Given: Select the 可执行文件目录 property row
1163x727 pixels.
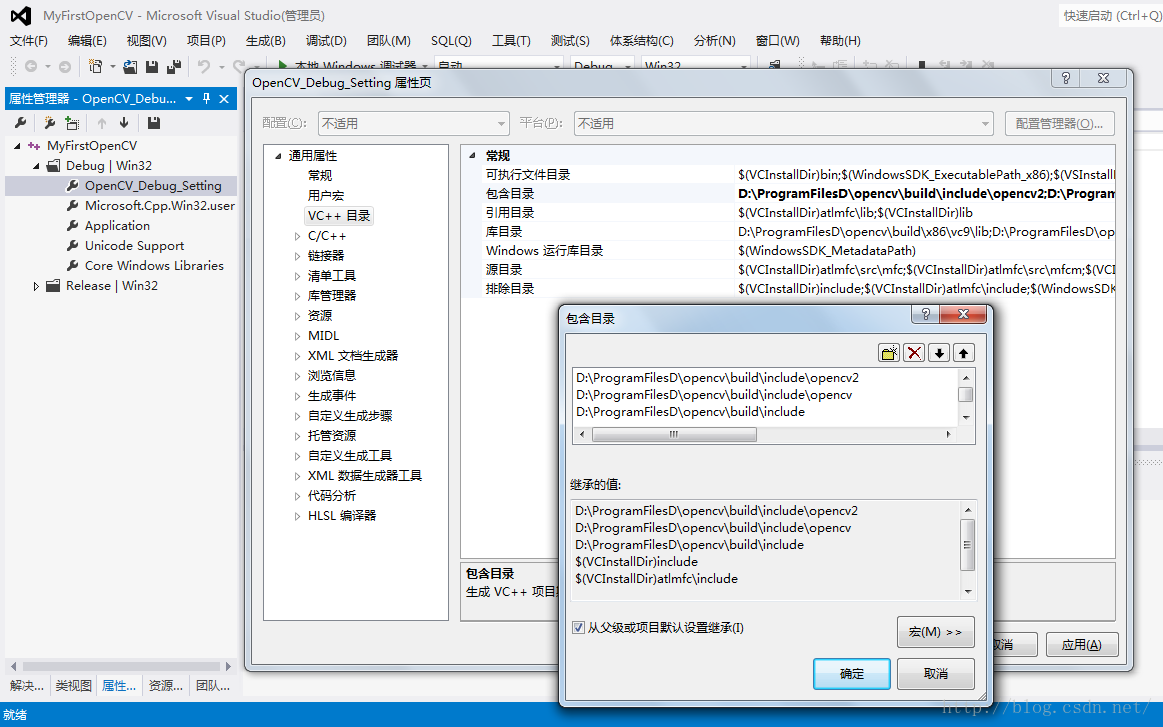Looking at the screenshot, I should tap(788, 174).
